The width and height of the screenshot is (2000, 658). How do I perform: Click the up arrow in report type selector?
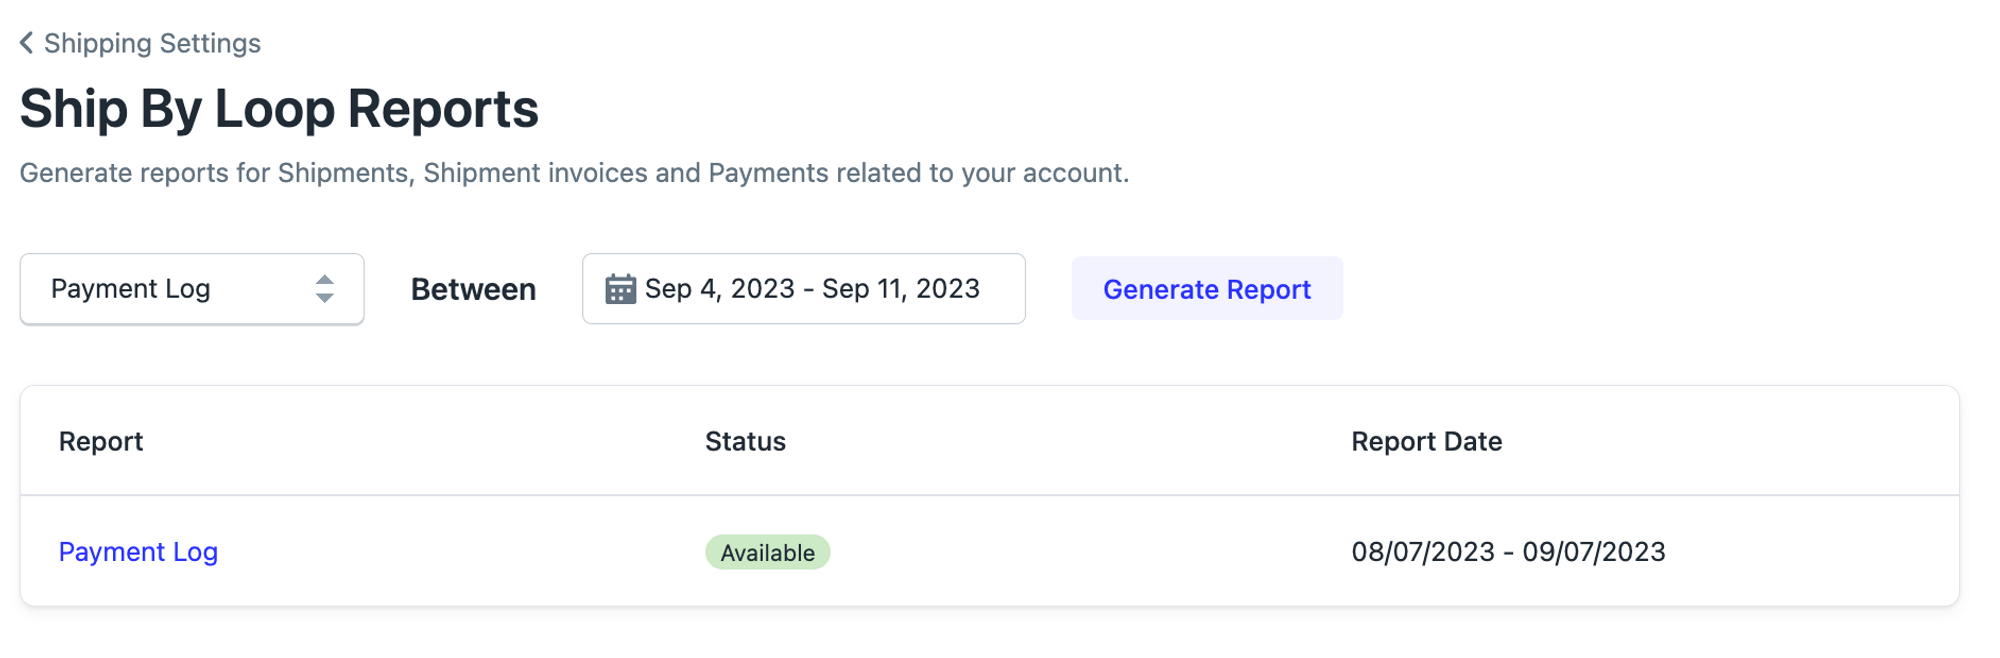324,280
